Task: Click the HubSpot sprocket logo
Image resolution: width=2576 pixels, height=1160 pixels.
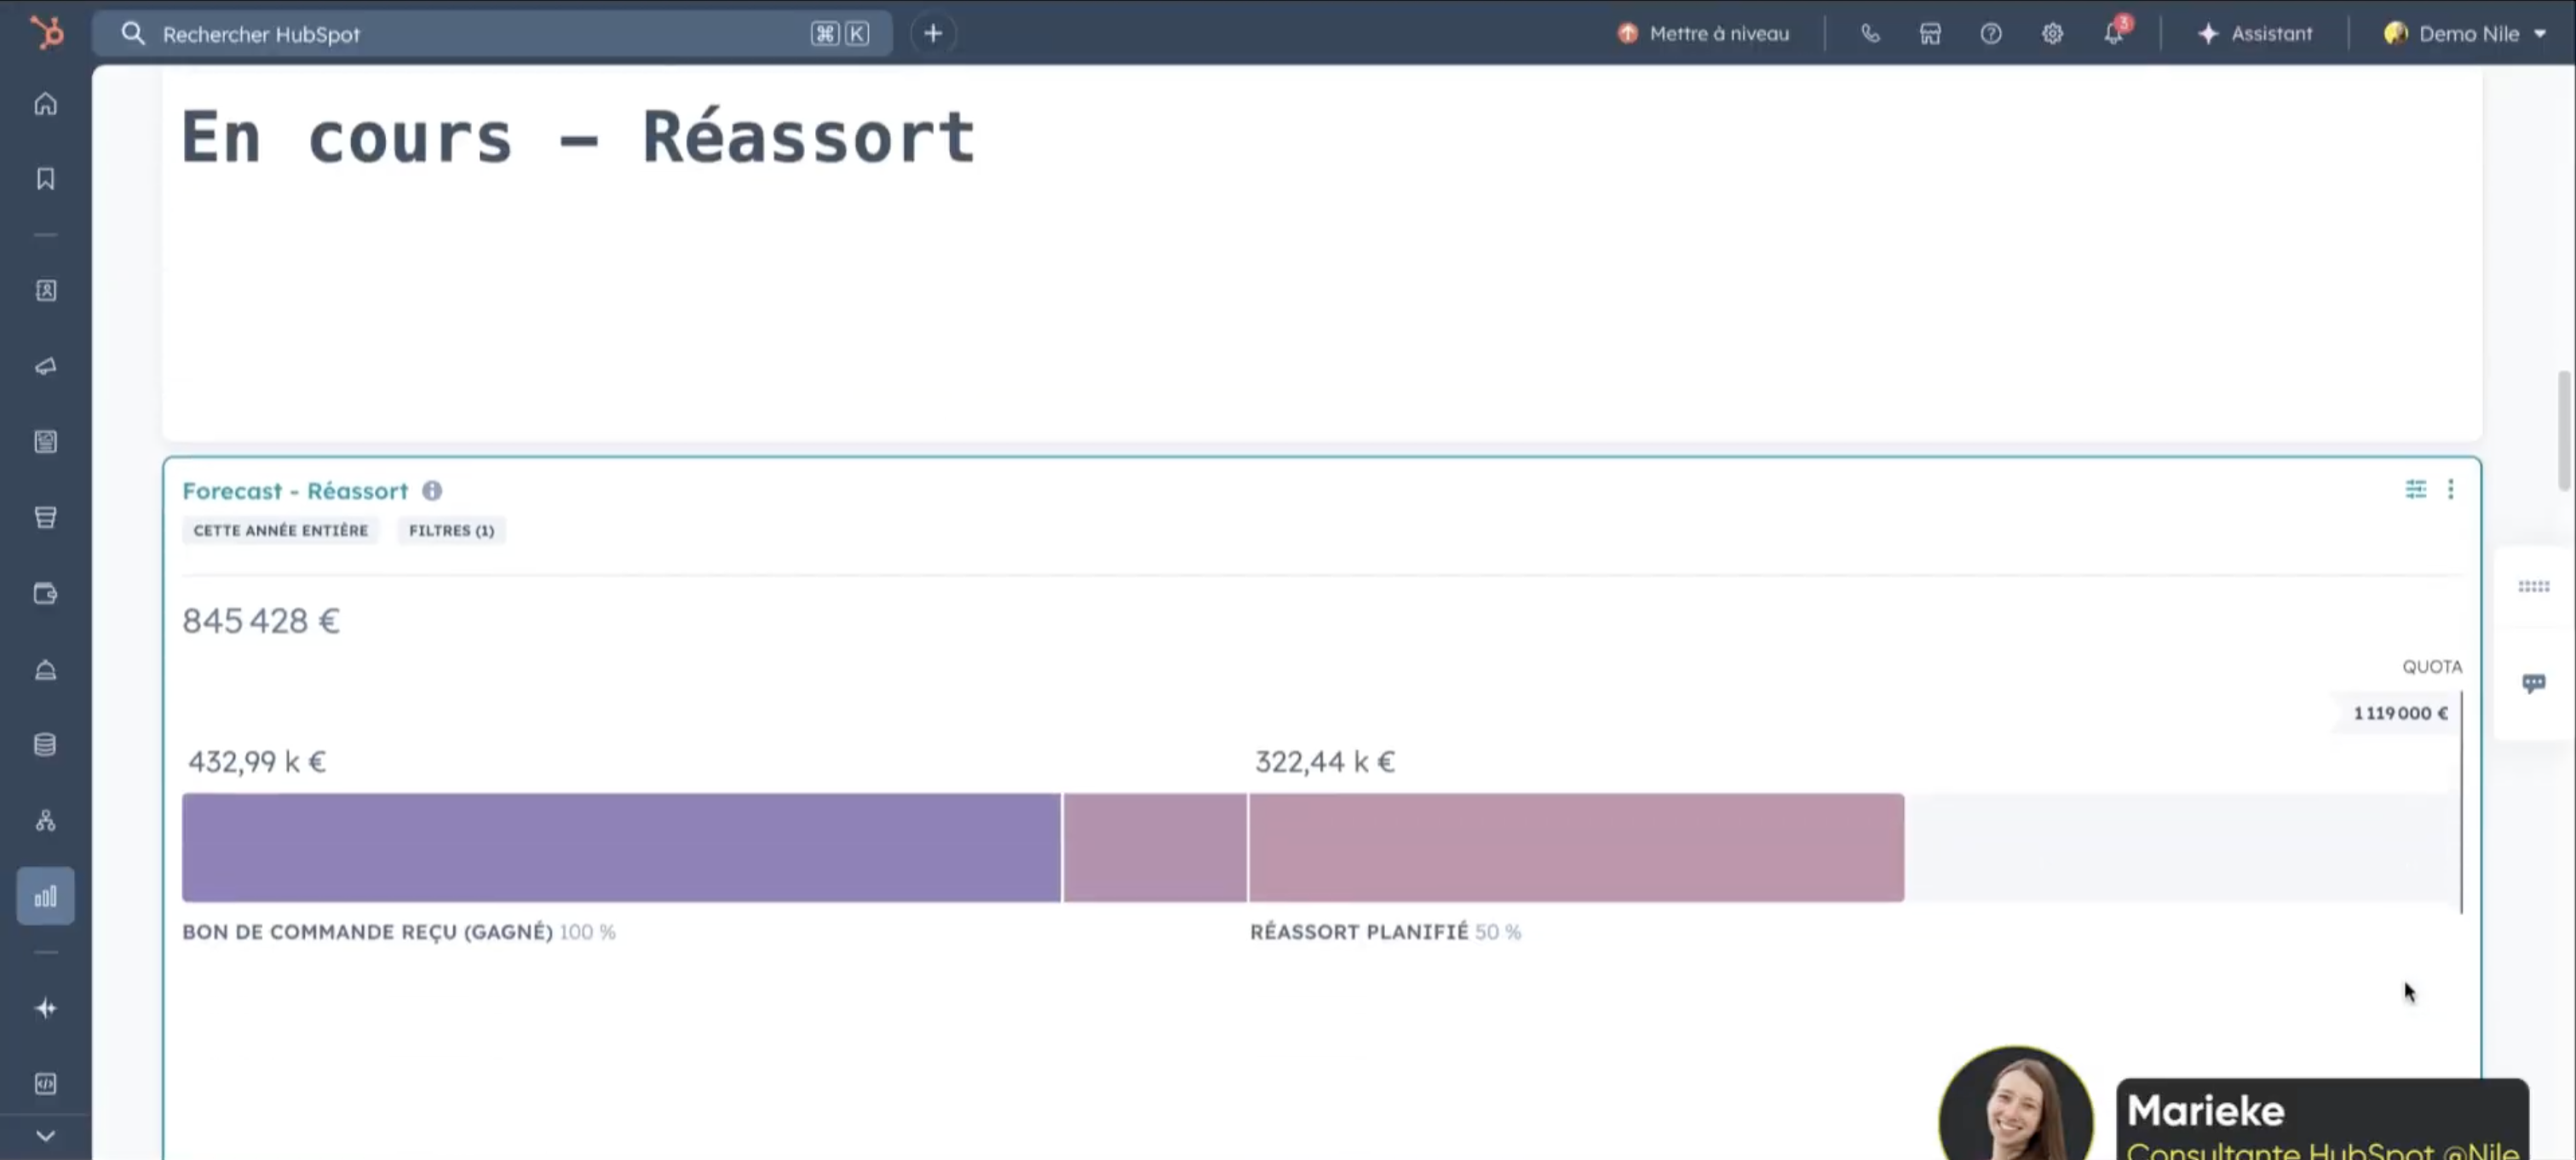Action: point(46,33)
